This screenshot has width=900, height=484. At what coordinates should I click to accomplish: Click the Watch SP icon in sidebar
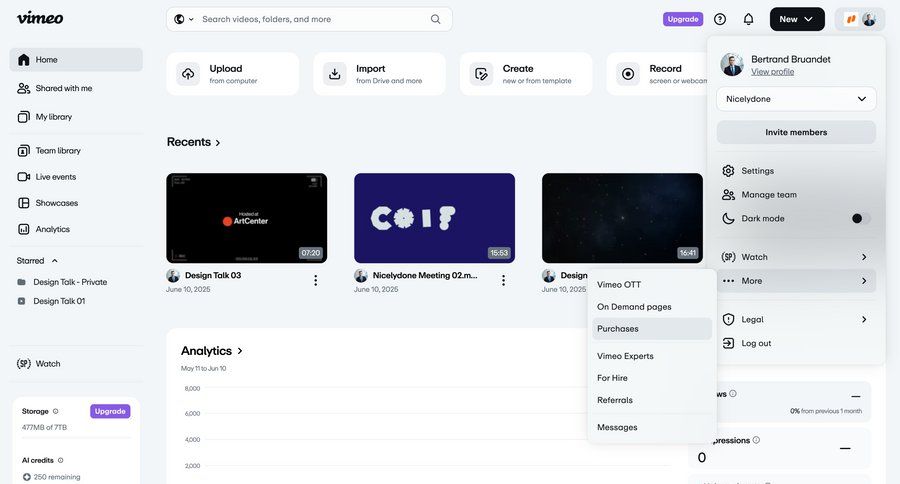24,363
